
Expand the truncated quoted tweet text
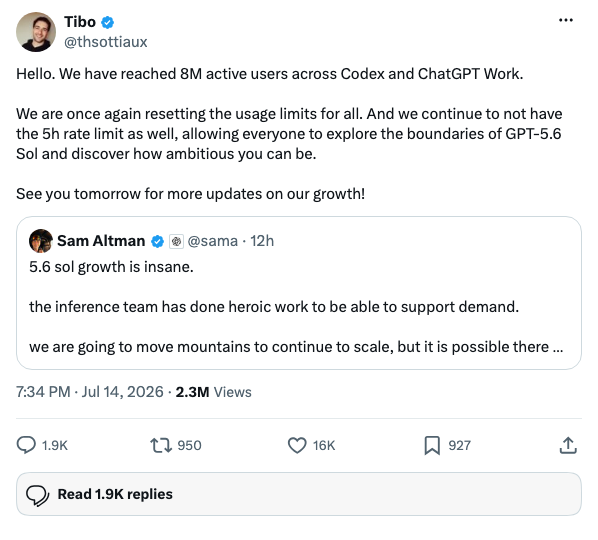pos(557,347)
